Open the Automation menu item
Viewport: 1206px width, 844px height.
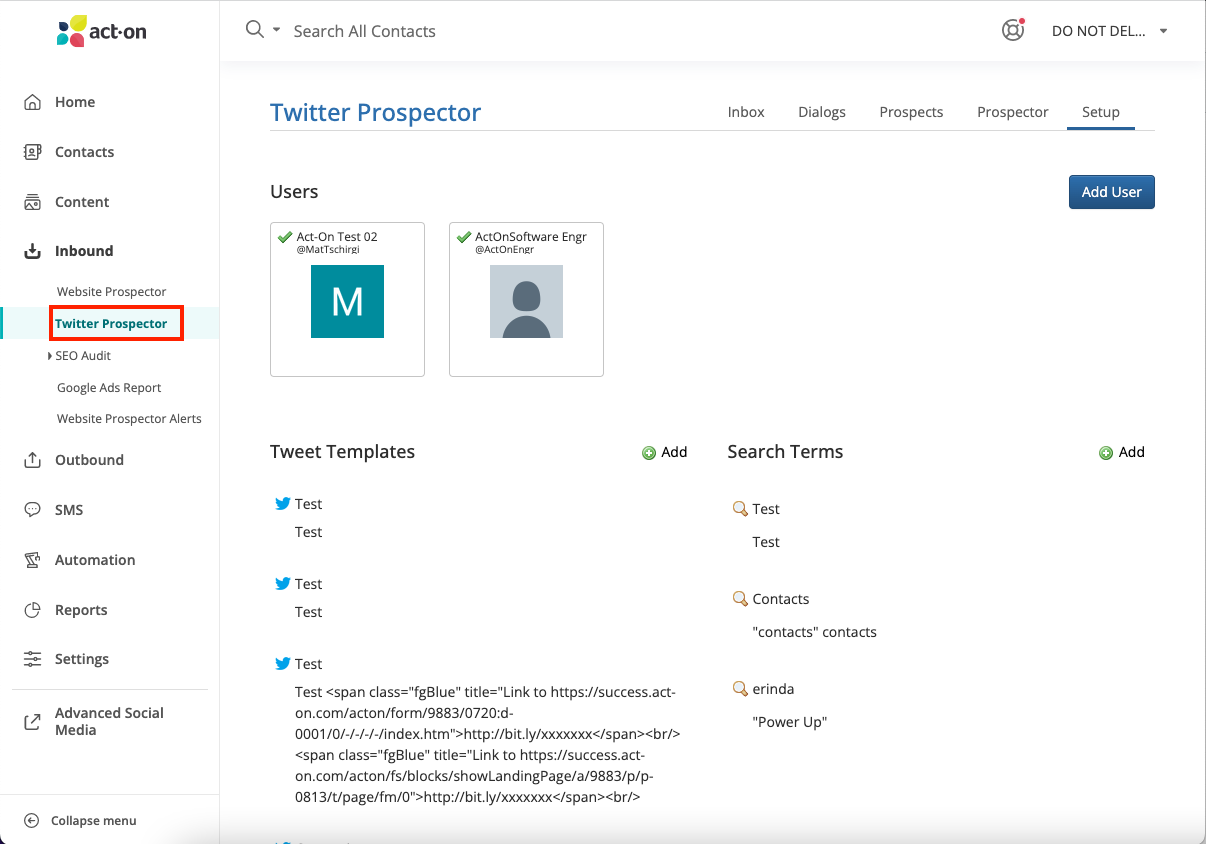pyautogui.click(x=95, y=560)
